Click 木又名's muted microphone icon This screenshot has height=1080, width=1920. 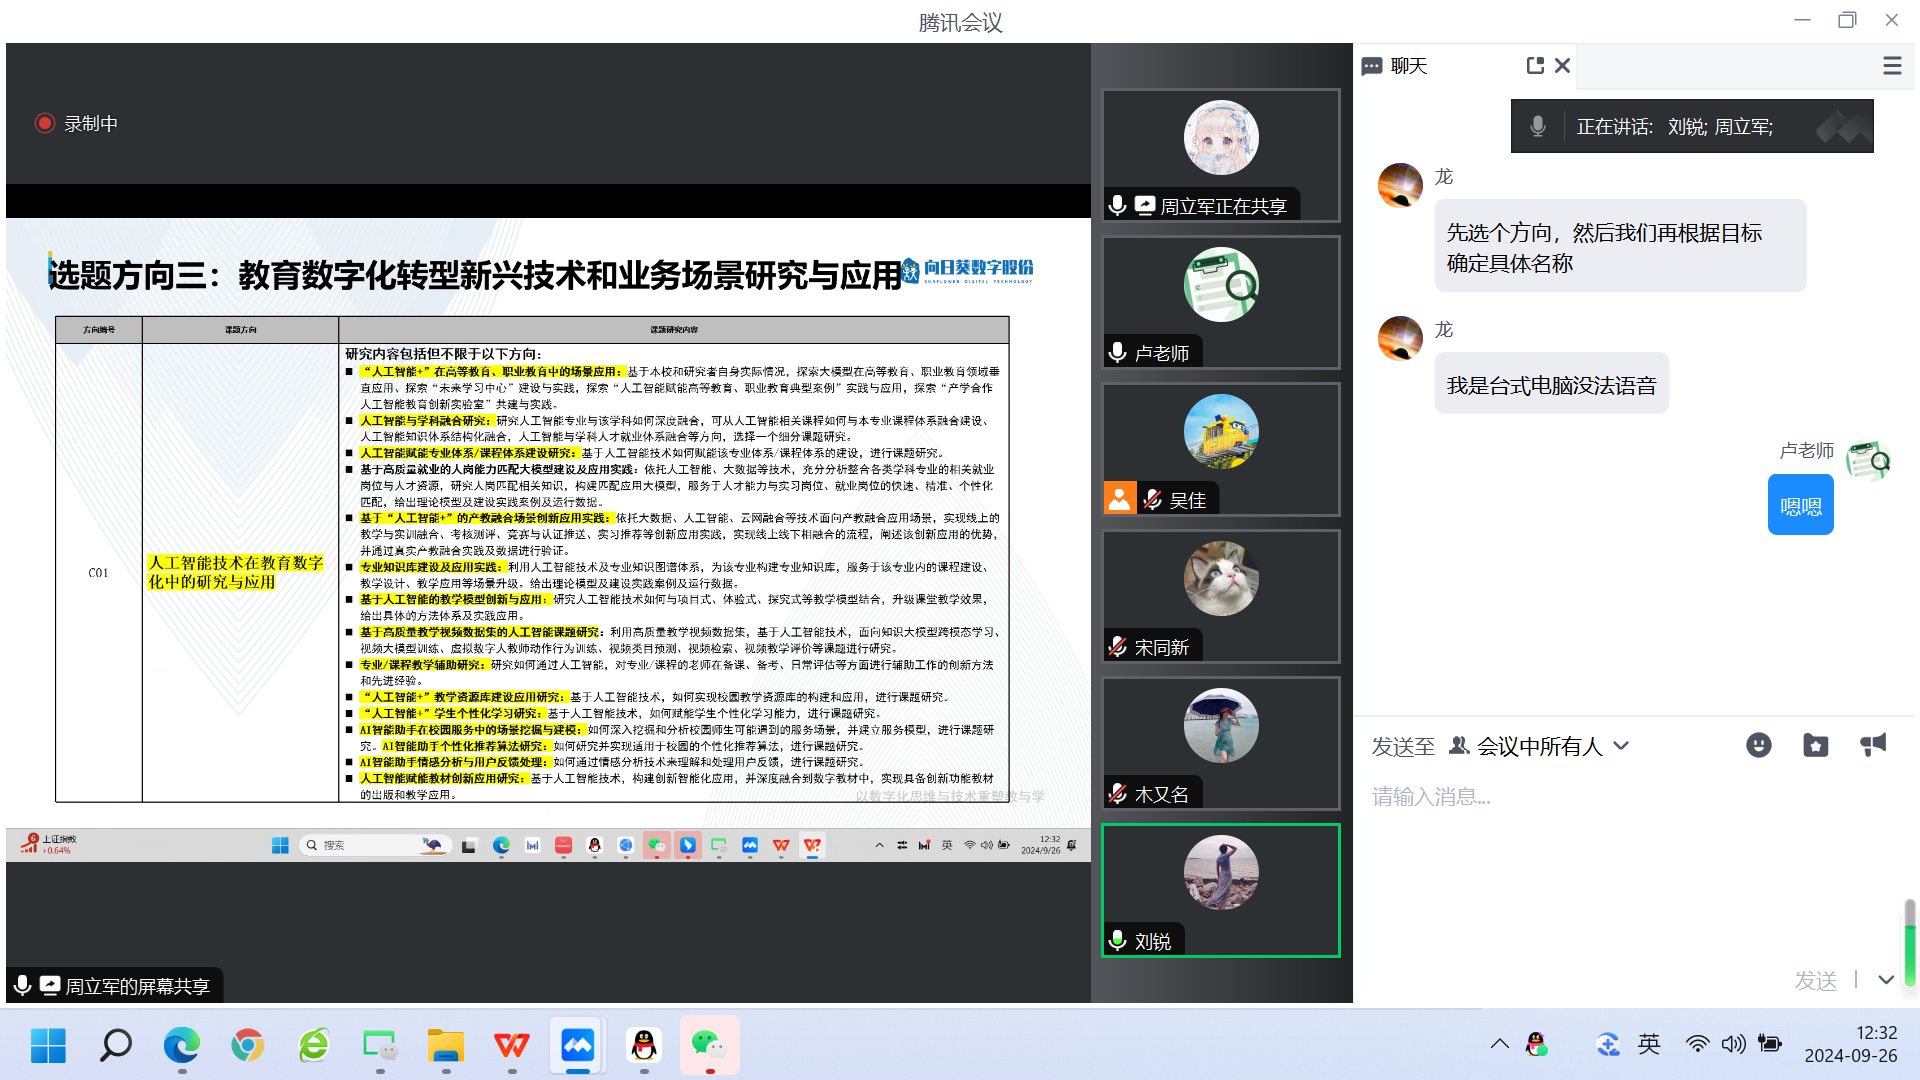(1118, 793)
